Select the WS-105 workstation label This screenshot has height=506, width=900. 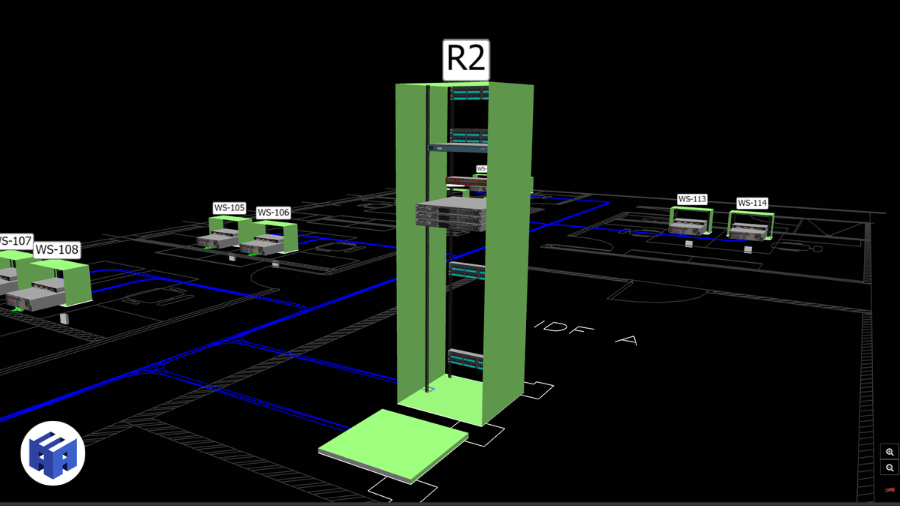click(230, 208)
